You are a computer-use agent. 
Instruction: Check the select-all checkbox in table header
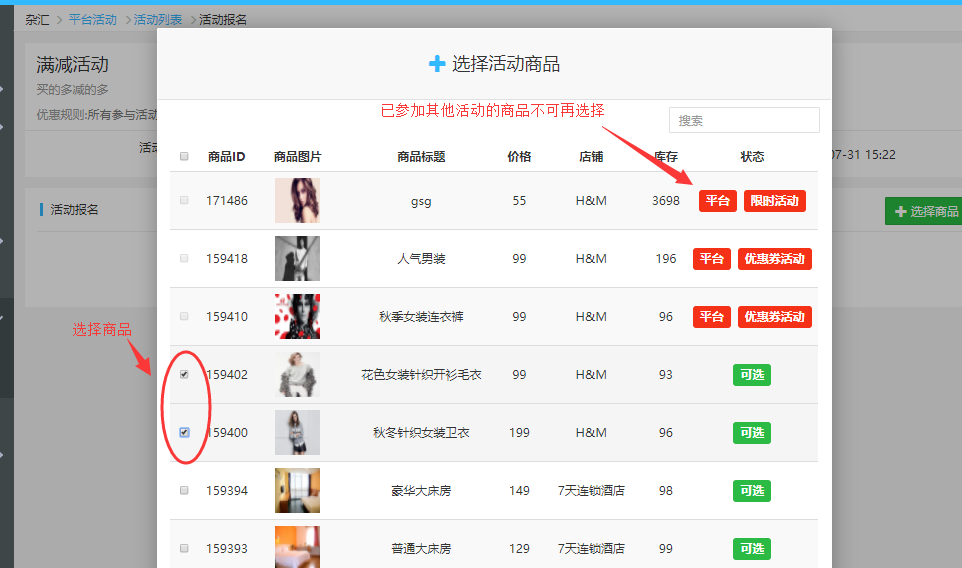pos(184,156)
